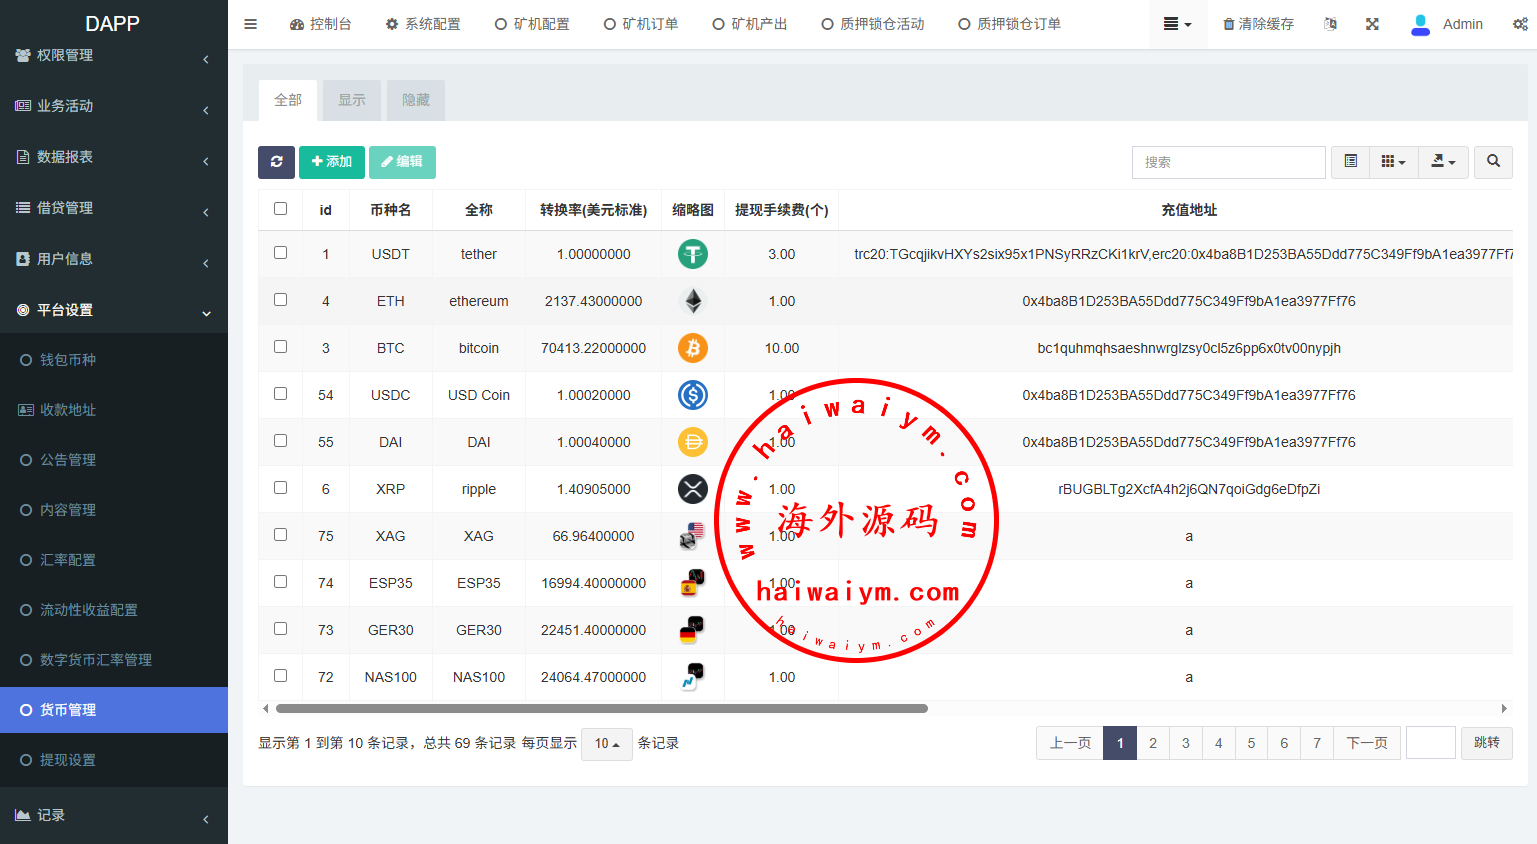The image size is (1537, 844).
Task: Toggle the table card view icon
Action: (x=1350, y=162)
